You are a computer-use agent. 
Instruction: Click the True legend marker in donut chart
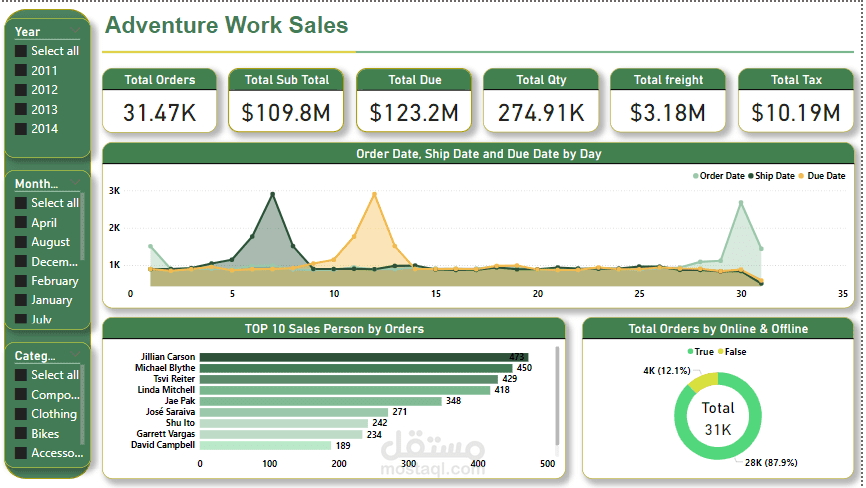690,352
